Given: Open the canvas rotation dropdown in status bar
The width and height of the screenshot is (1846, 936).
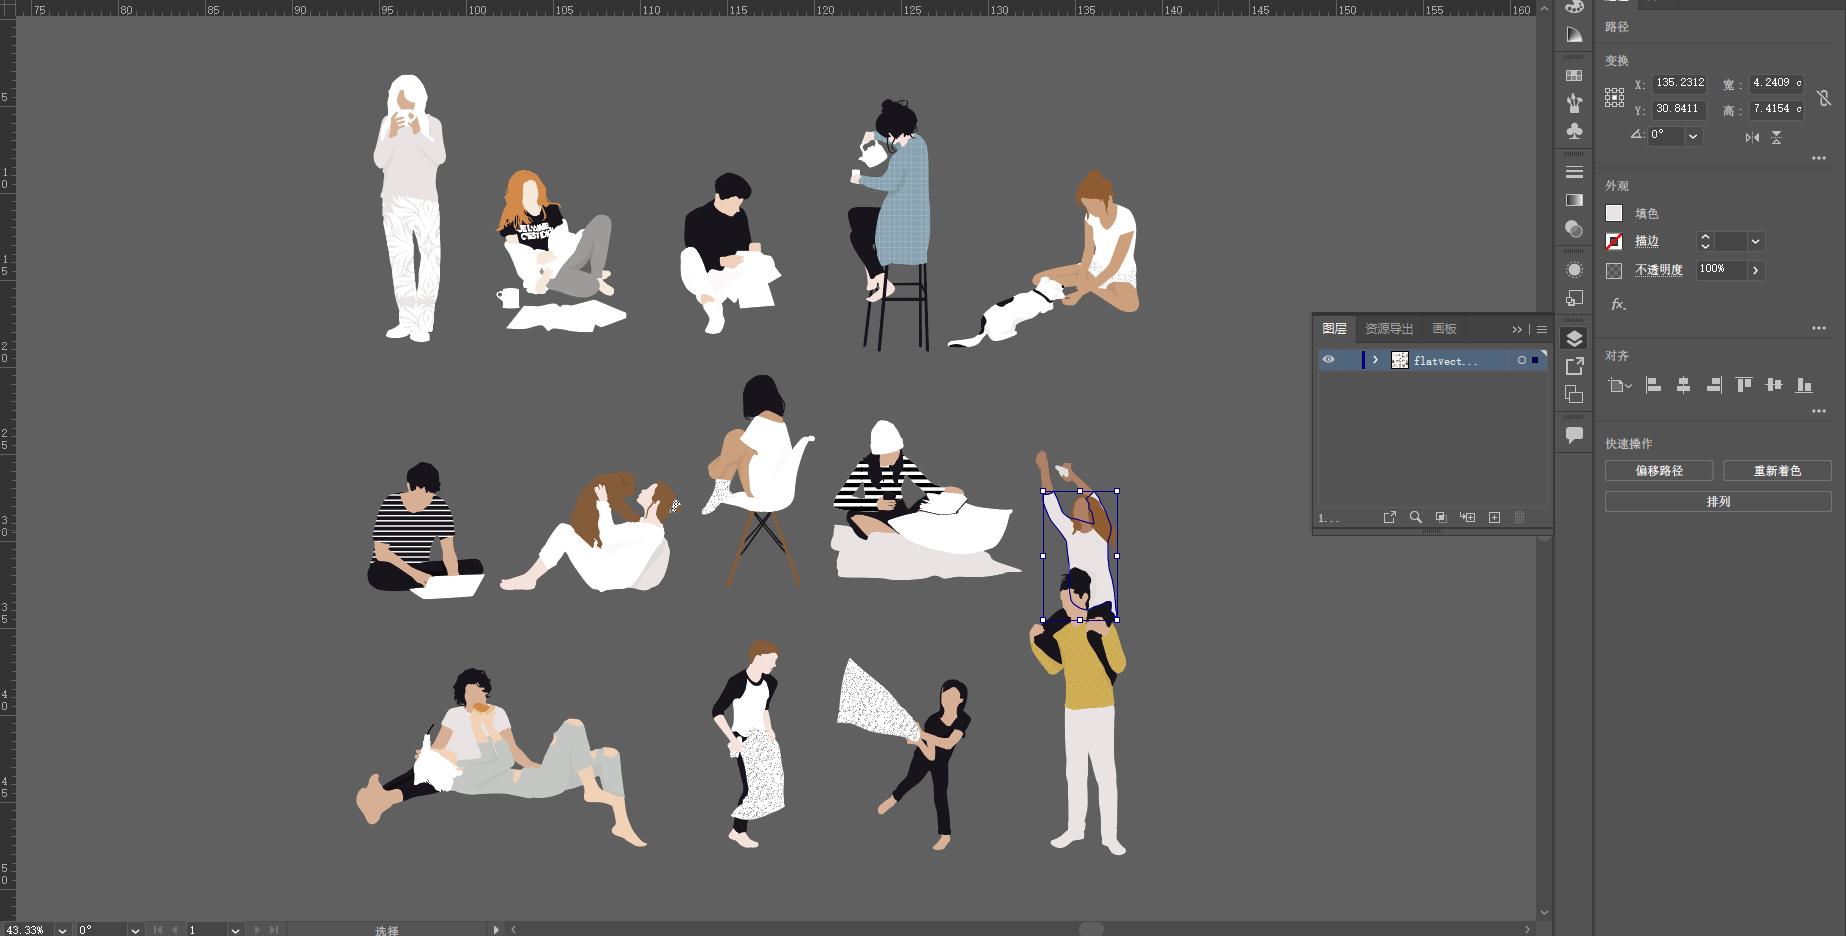Looking at the screenshot, I should (x=135, y=929).
